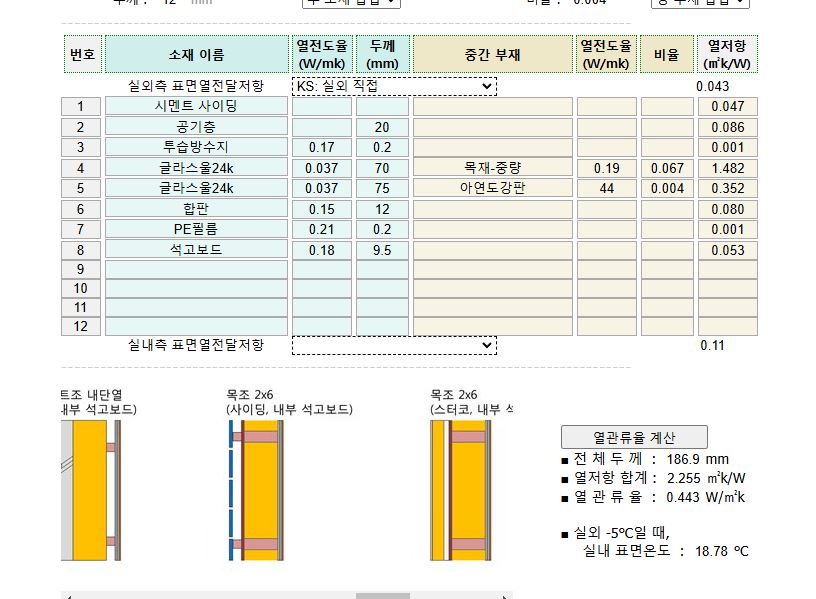Open the 실외측 표면열전달저항 dropdown
The image size is (816, 599).
pyautogui.click(x=394, y=86)
